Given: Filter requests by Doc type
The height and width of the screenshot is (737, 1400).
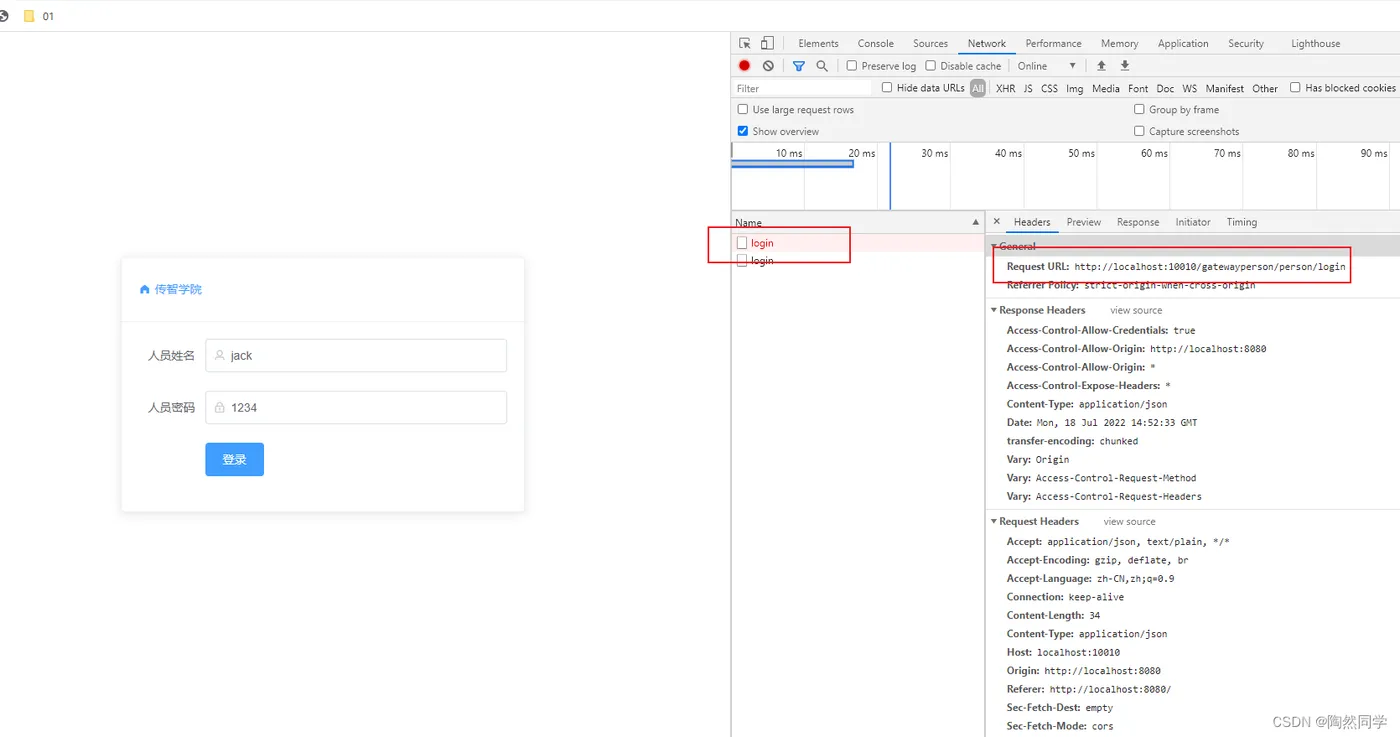Looking at the screenshot, I should coord(1165,88).
